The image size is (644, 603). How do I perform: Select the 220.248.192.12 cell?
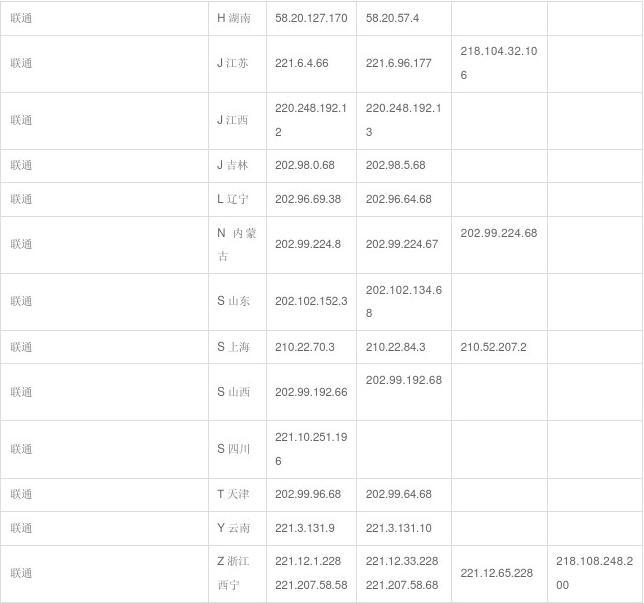311,120
